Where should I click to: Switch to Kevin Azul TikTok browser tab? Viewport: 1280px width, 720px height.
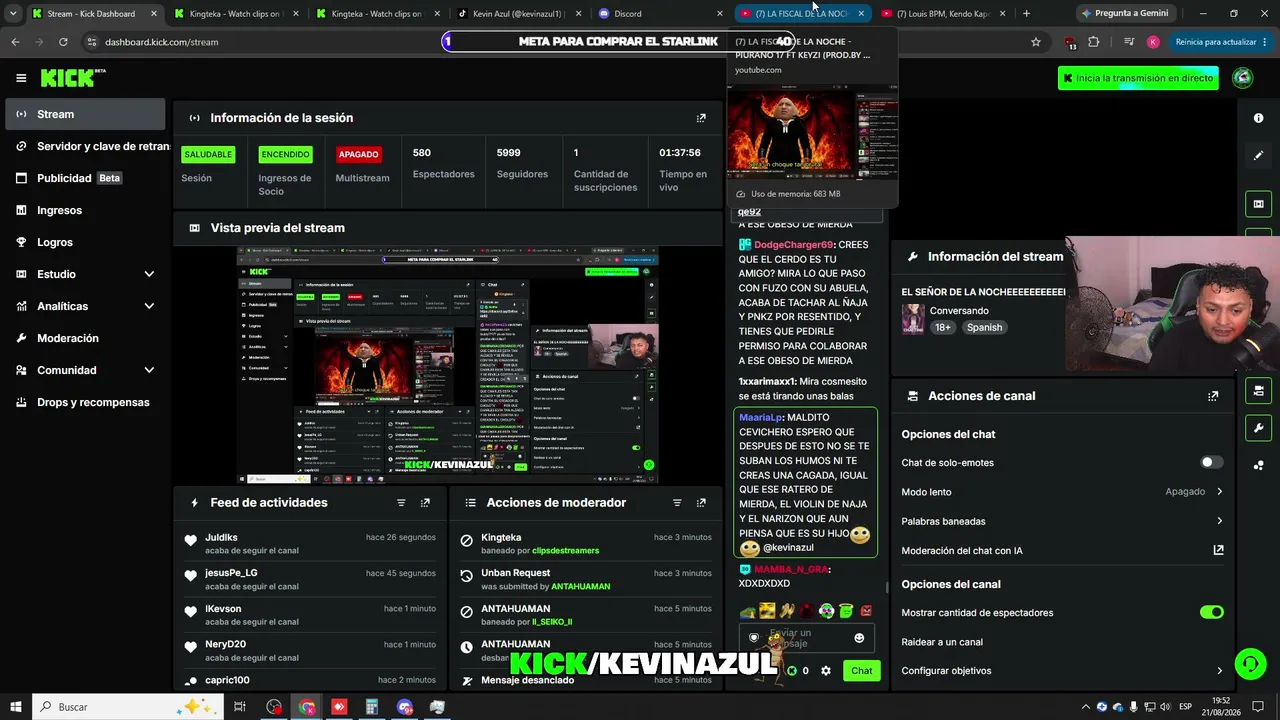click(518, 14)
